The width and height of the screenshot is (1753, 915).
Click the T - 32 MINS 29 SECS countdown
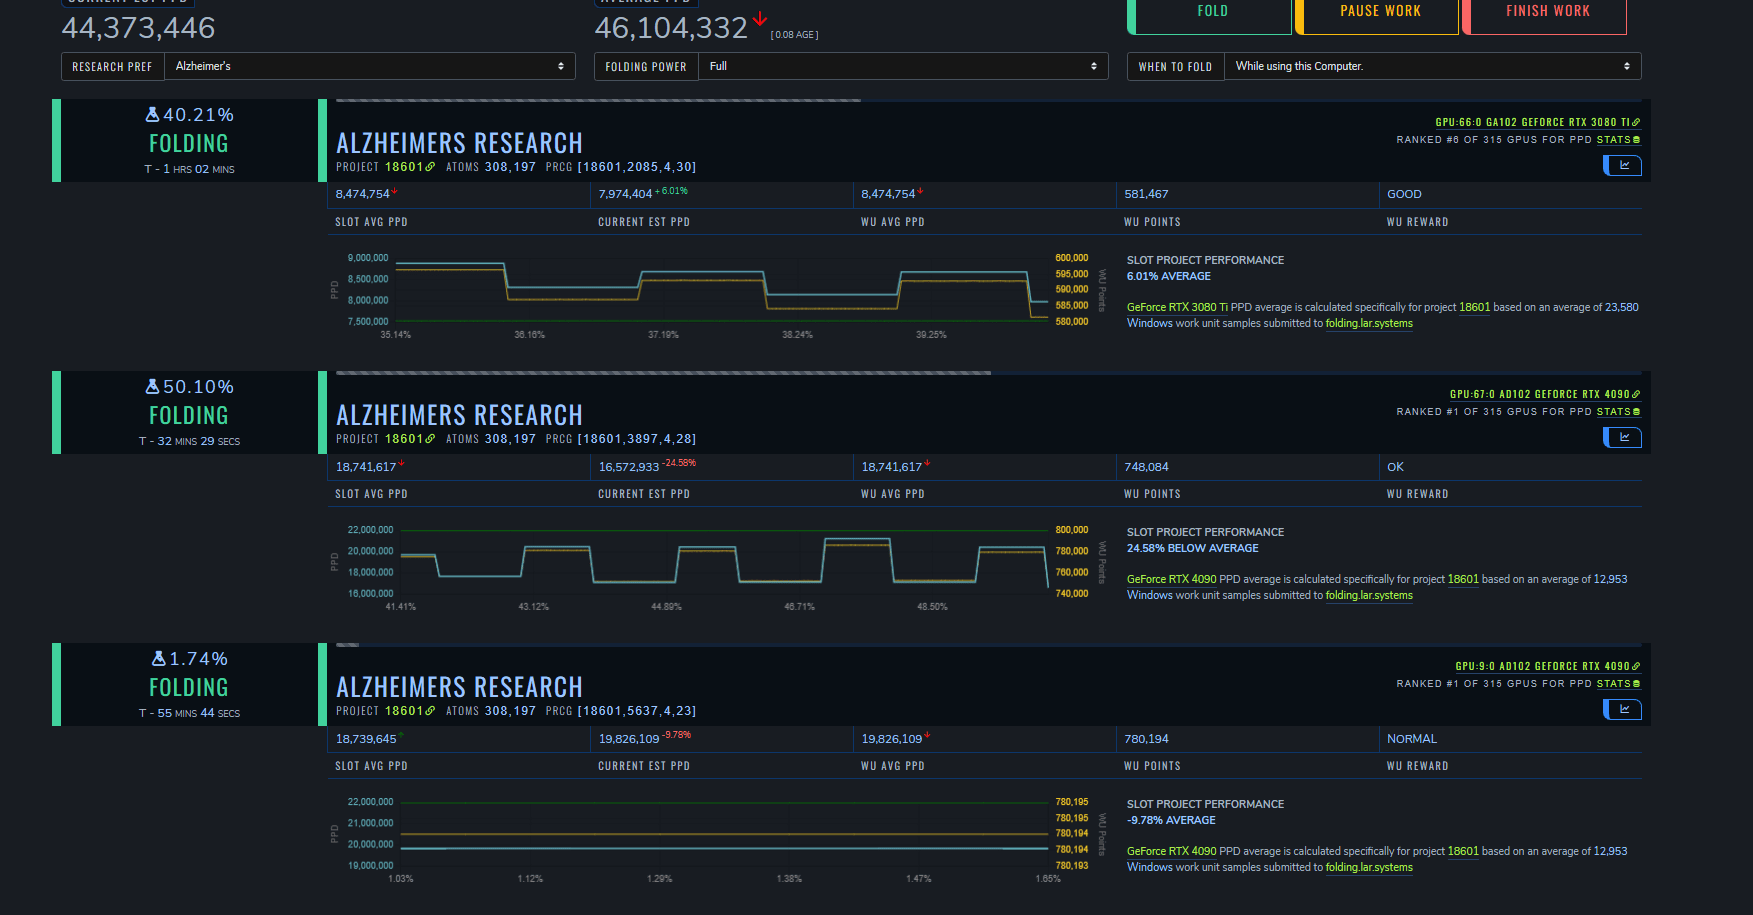189,442
